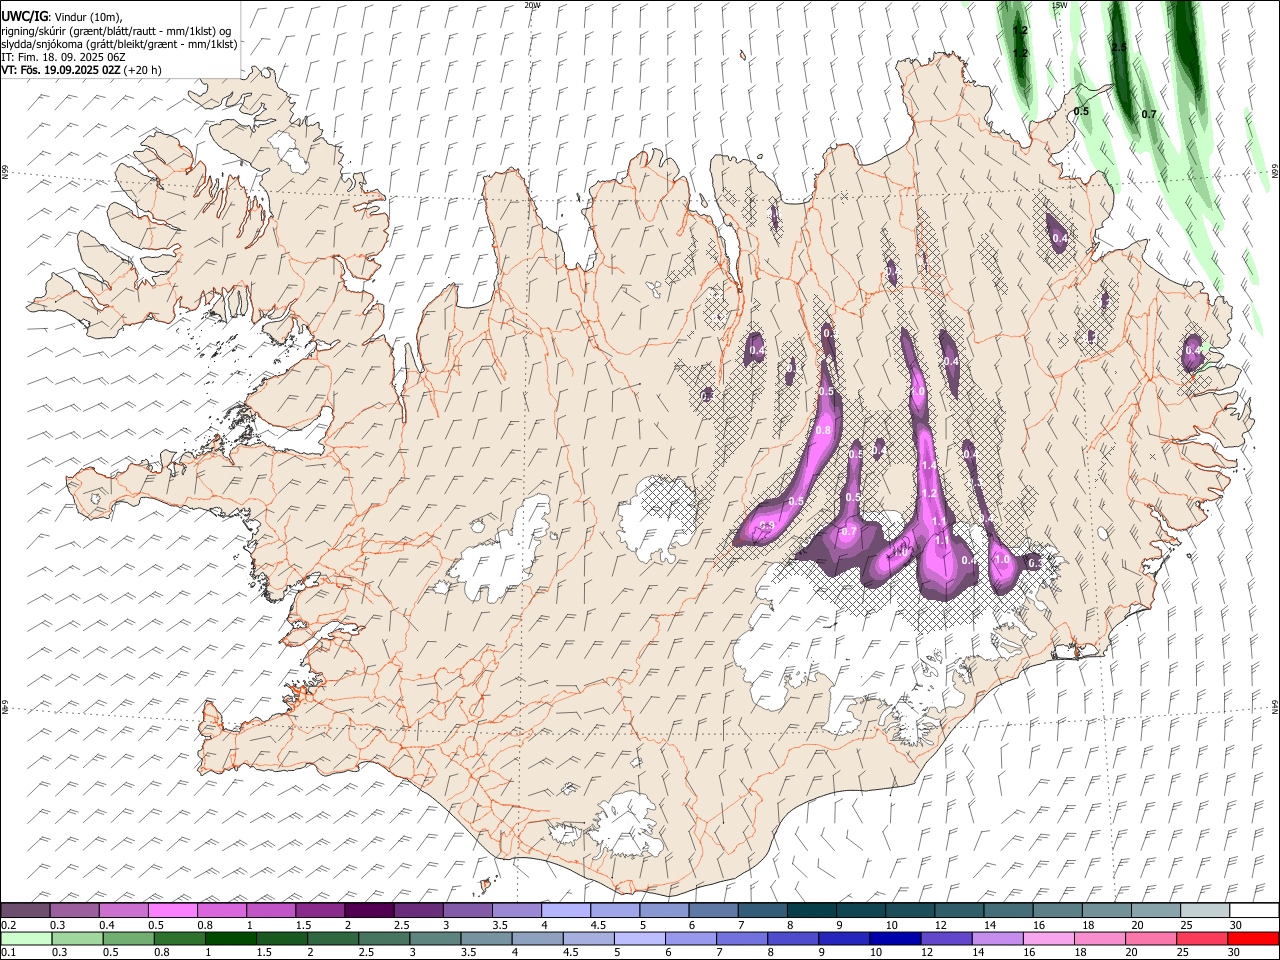This screenshot has width=1280, height=960.
Task: Click the lavender top swatch between 4 and 4.5
Action: tap(565, 911)
